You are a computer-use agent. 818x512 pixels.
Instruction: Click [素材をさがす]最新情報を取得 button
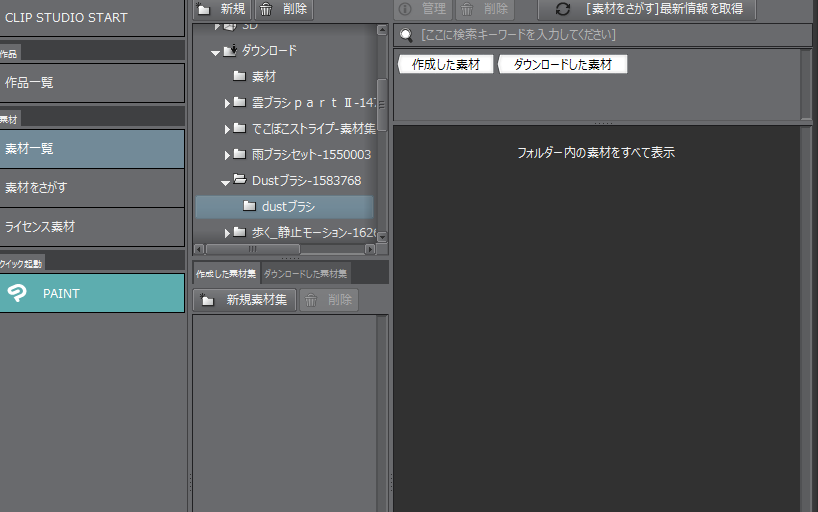click(x=647, y=9)
